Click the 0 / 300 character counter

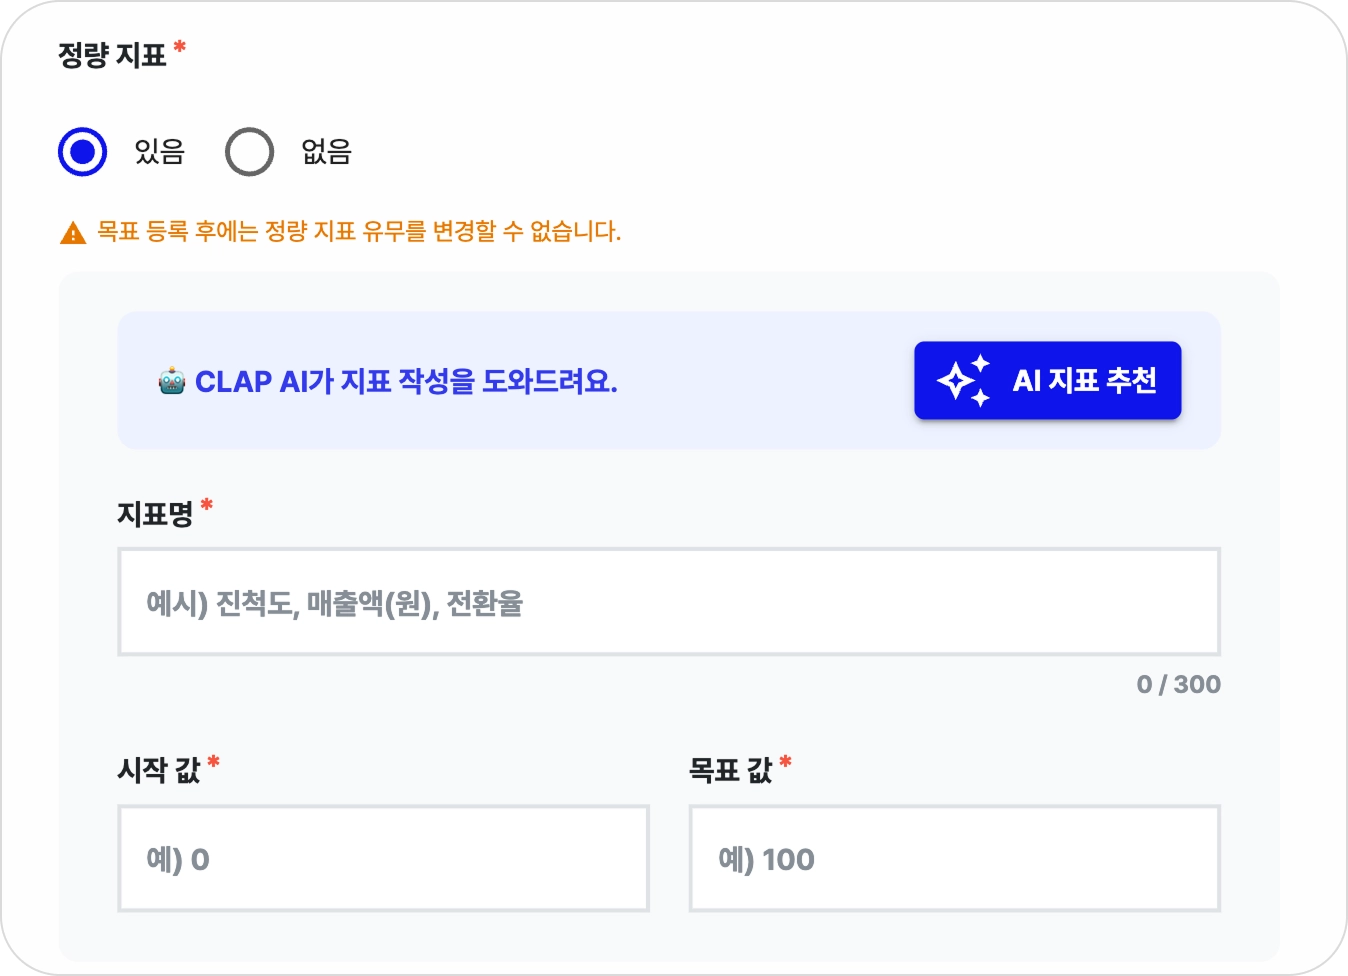[x=1178, y=685]
